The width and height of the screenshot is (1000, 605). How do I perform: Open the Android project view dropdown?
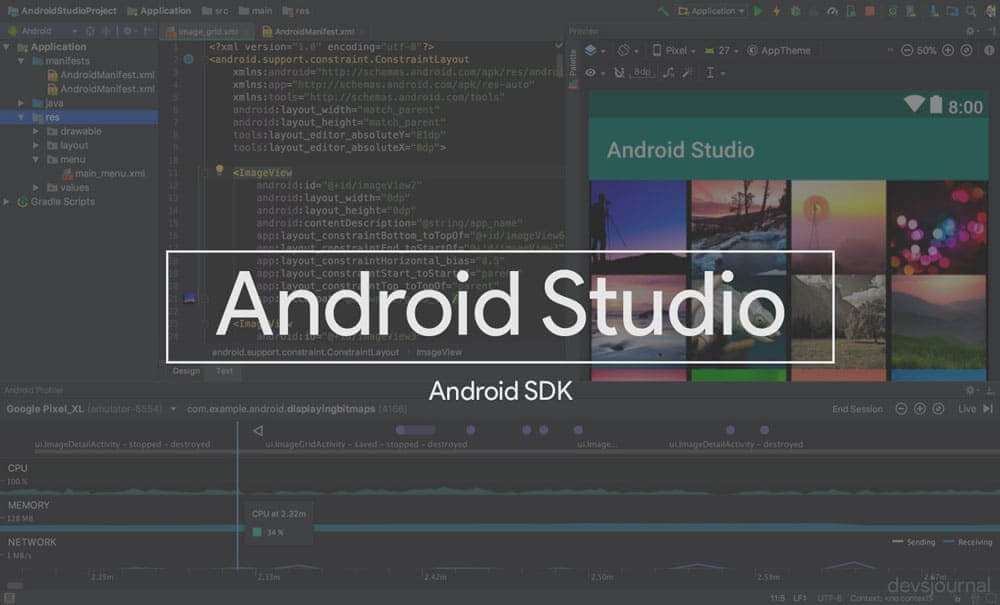(x=42, y=31)
